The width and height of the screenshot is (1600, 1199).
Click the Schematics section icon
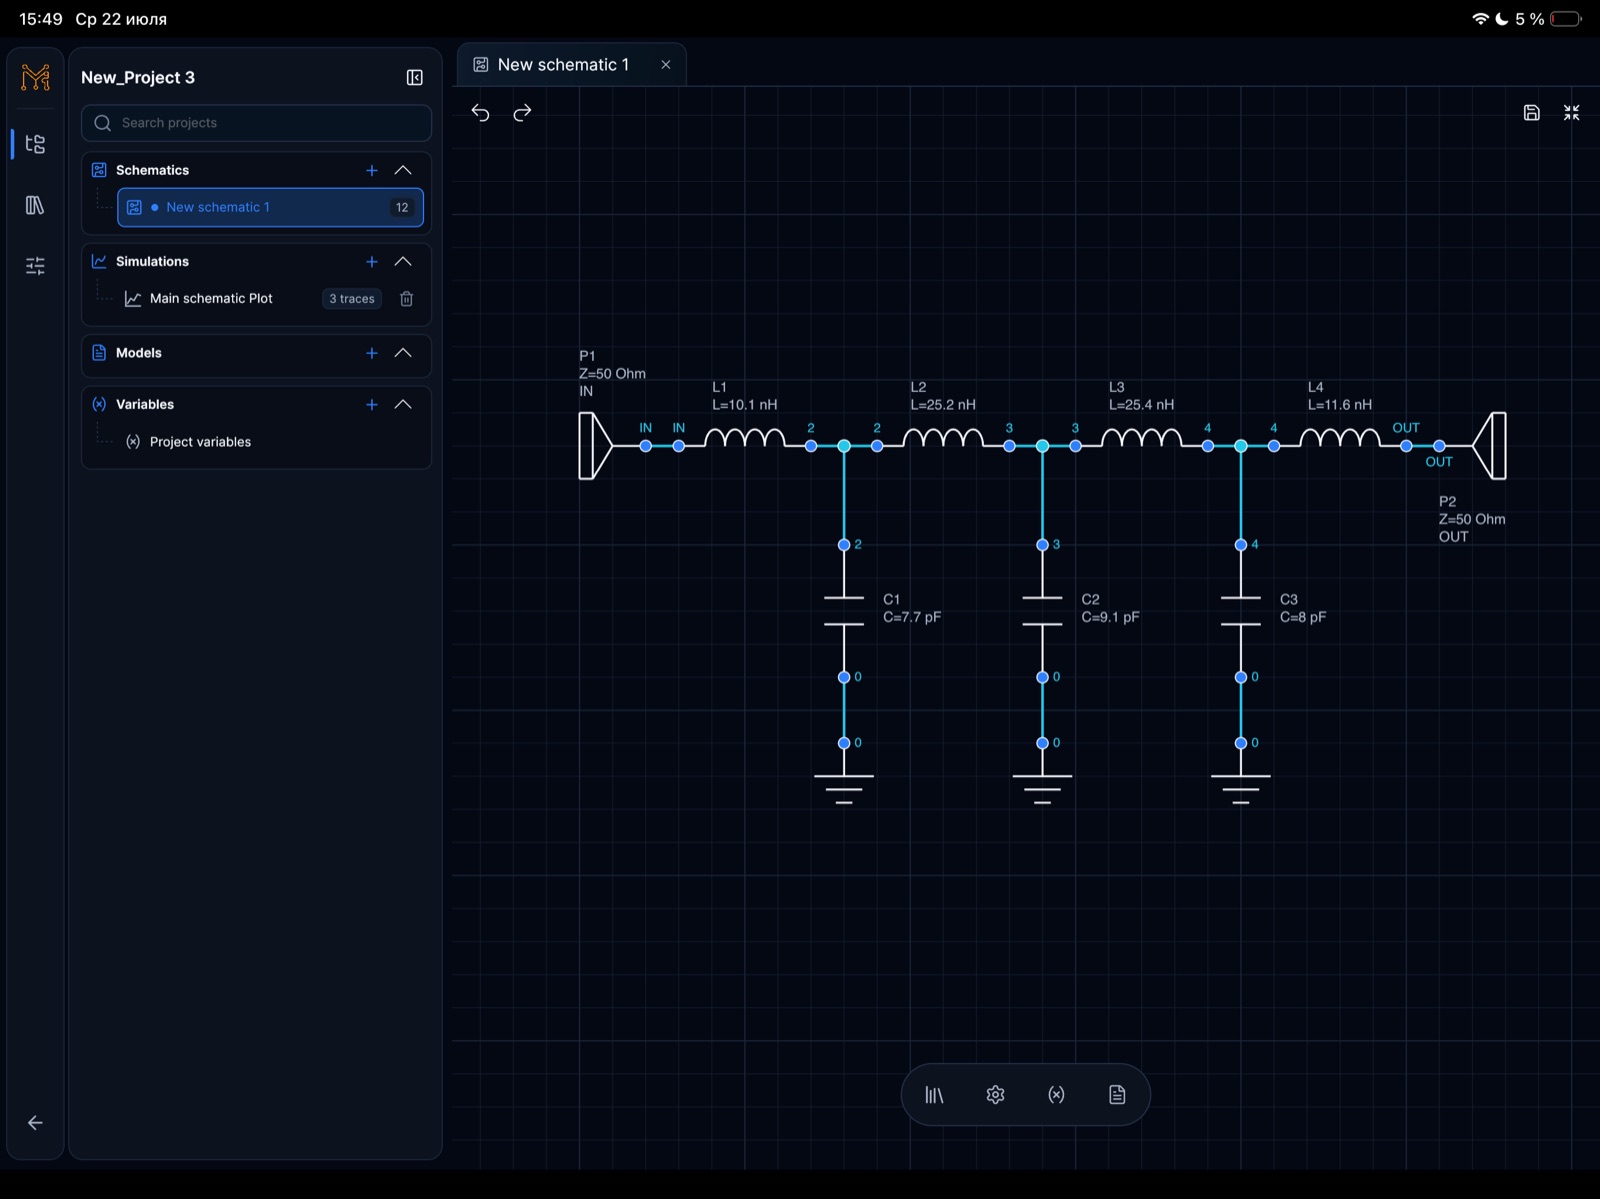tap(99, 170)
